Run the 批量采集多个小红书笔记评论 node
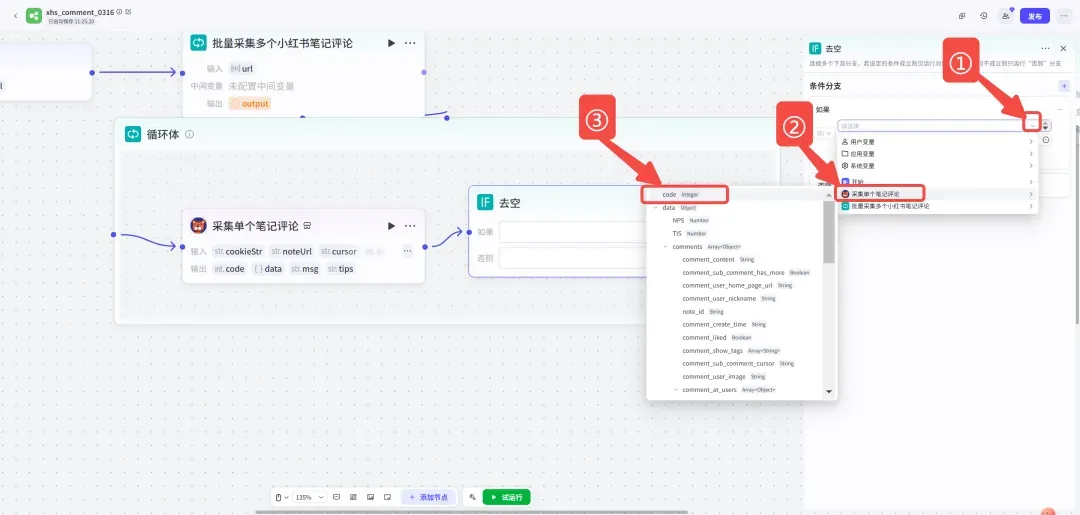Viewport: 1080px width, 515px height. (391, 43)
